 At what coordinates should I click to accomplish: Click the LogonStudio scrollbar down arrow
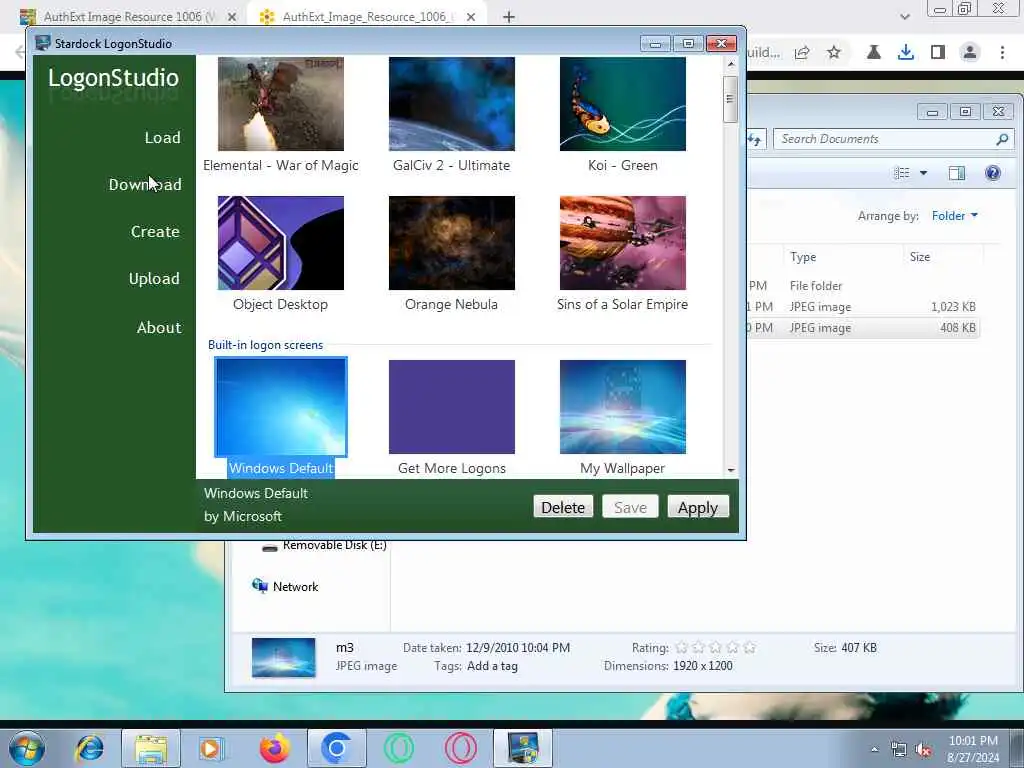[731, 470]
